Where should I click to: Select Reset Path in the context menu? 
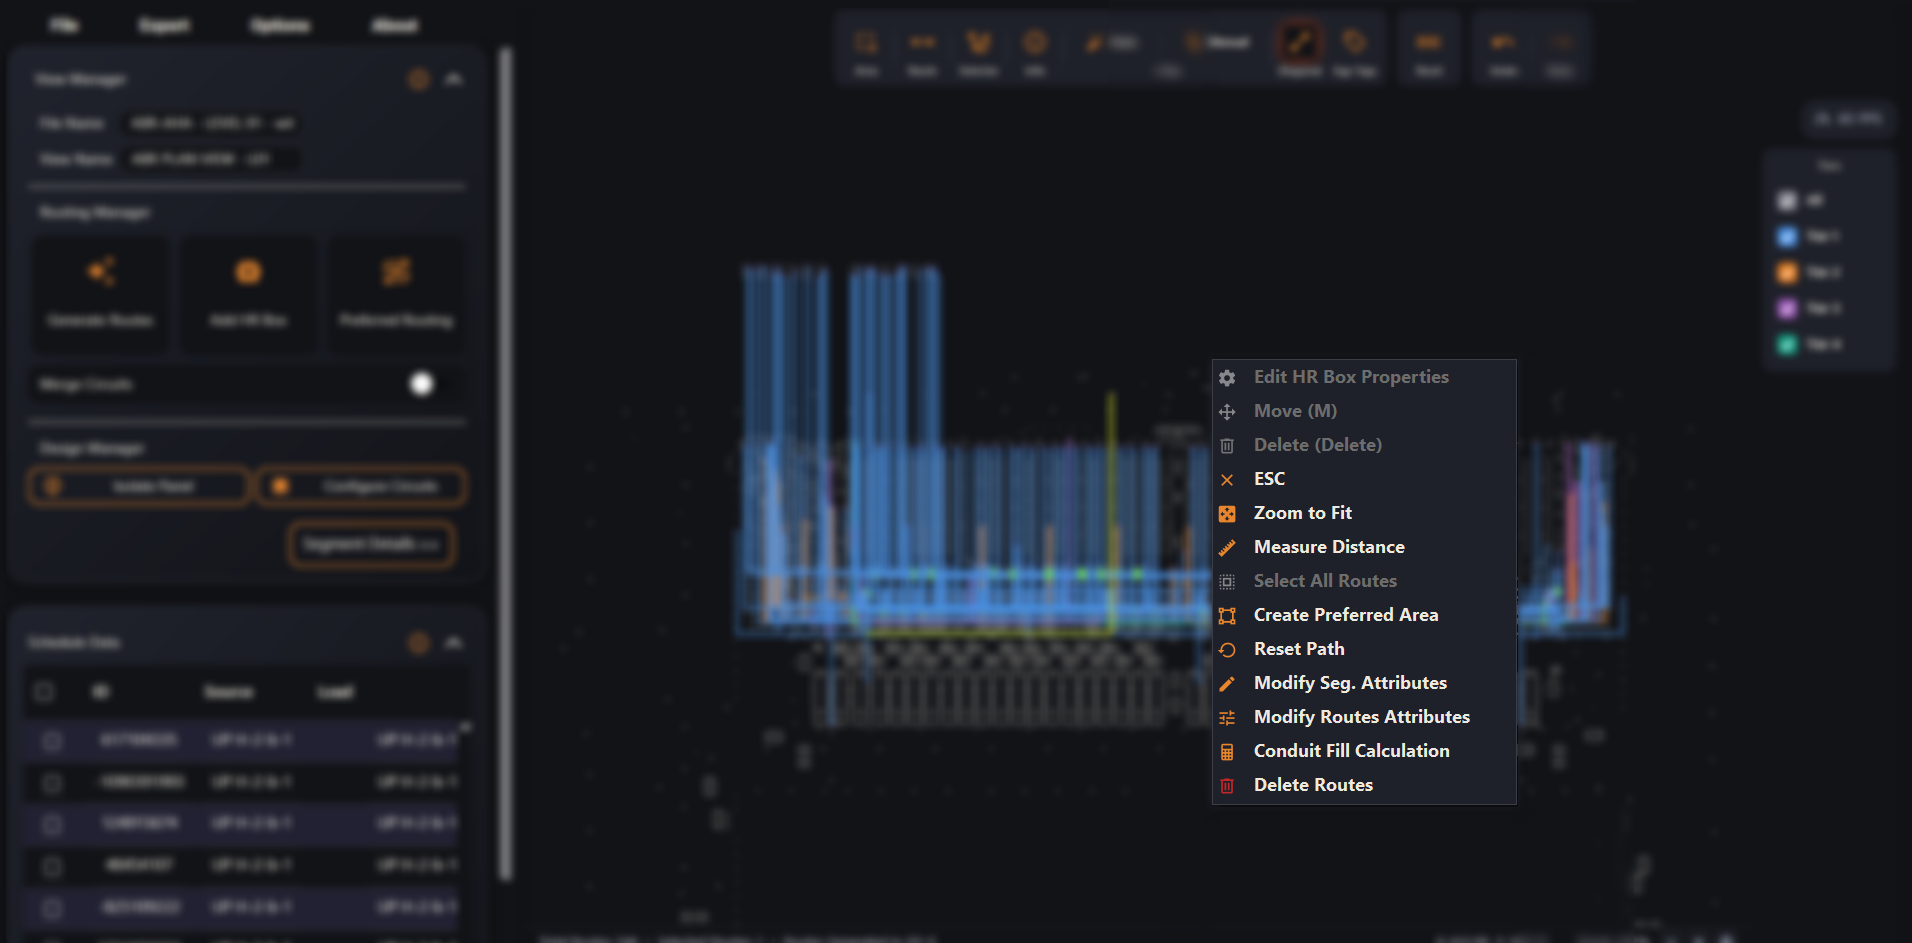pos(1364,649)
